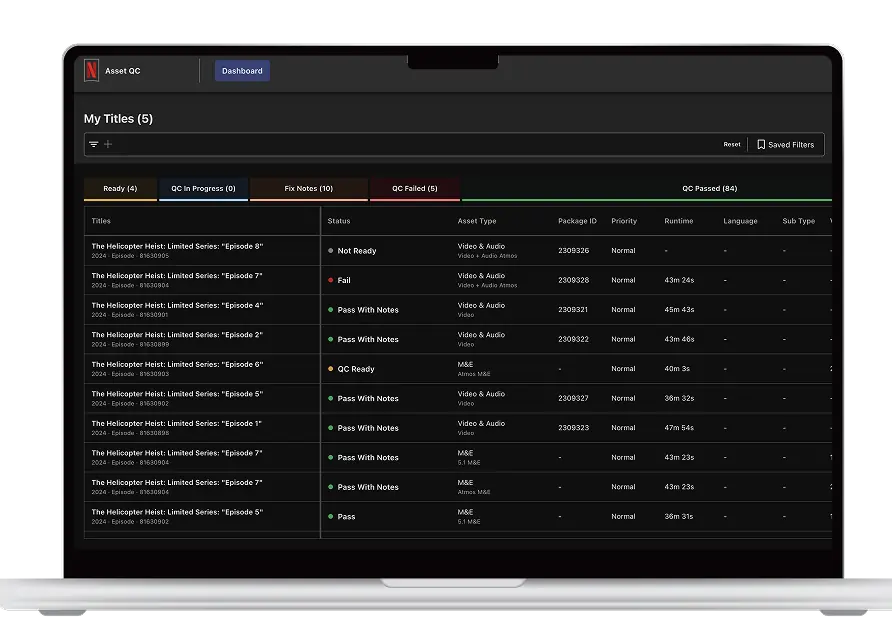Add a filter with plus icon

tap(108, 144)
